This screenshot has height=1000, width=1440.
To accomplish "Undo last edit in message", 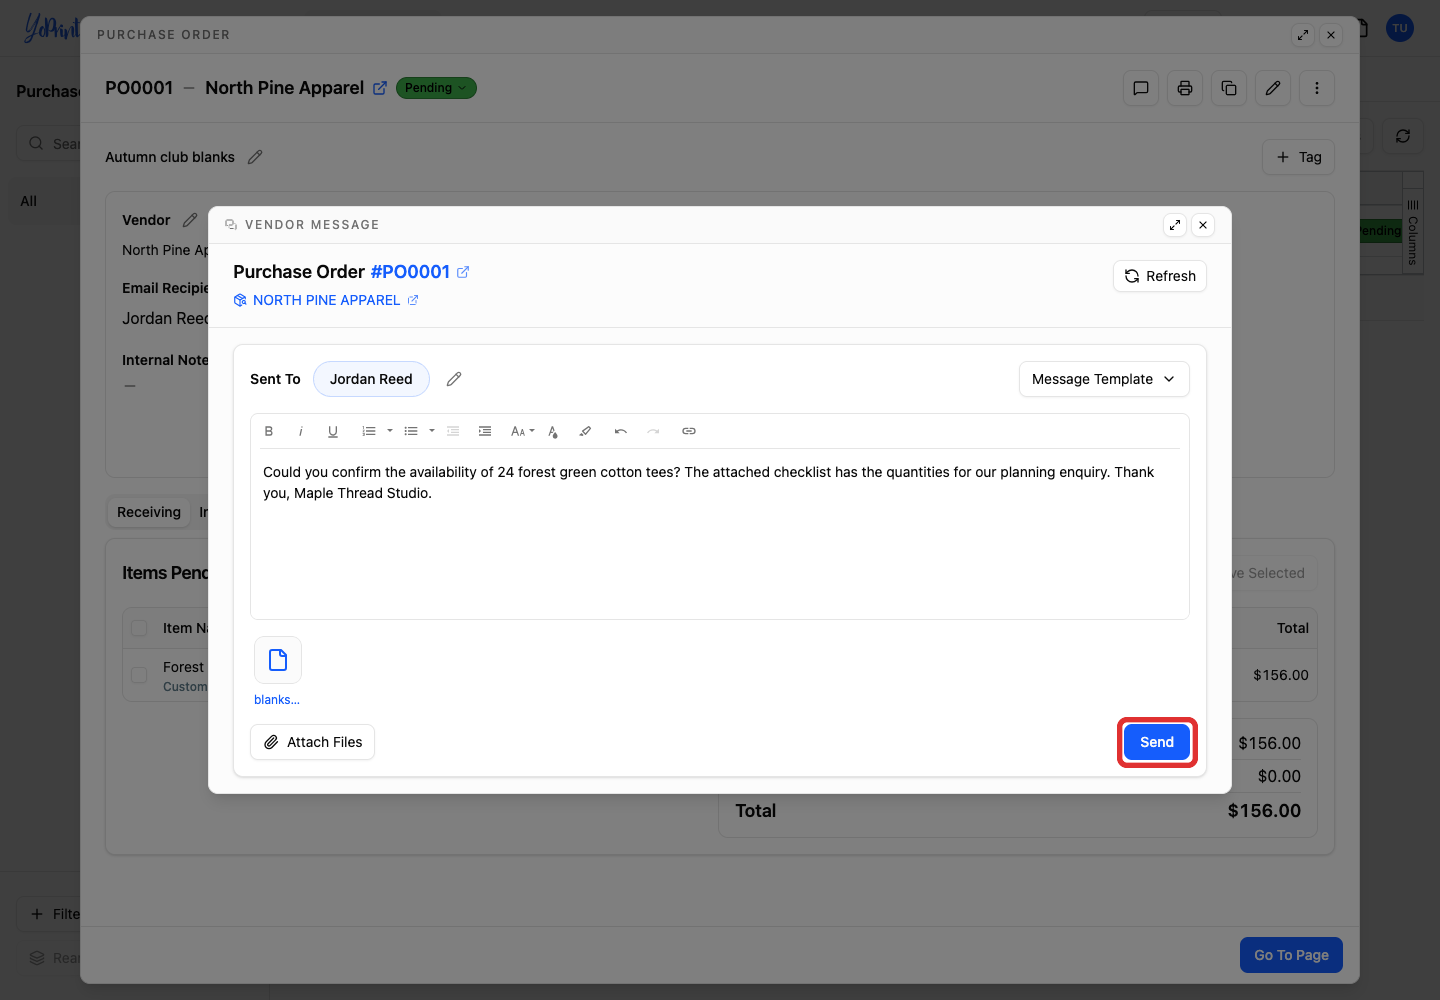I will (621, 431).
